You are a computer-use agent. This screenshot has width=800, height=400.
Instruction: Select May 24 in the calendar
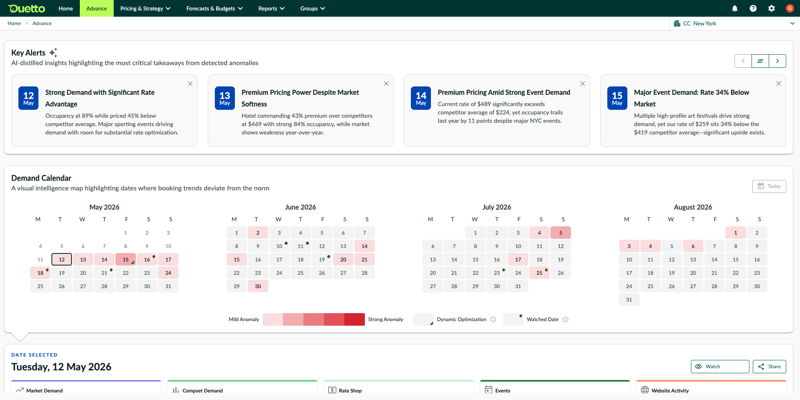[x=168, y=272]
